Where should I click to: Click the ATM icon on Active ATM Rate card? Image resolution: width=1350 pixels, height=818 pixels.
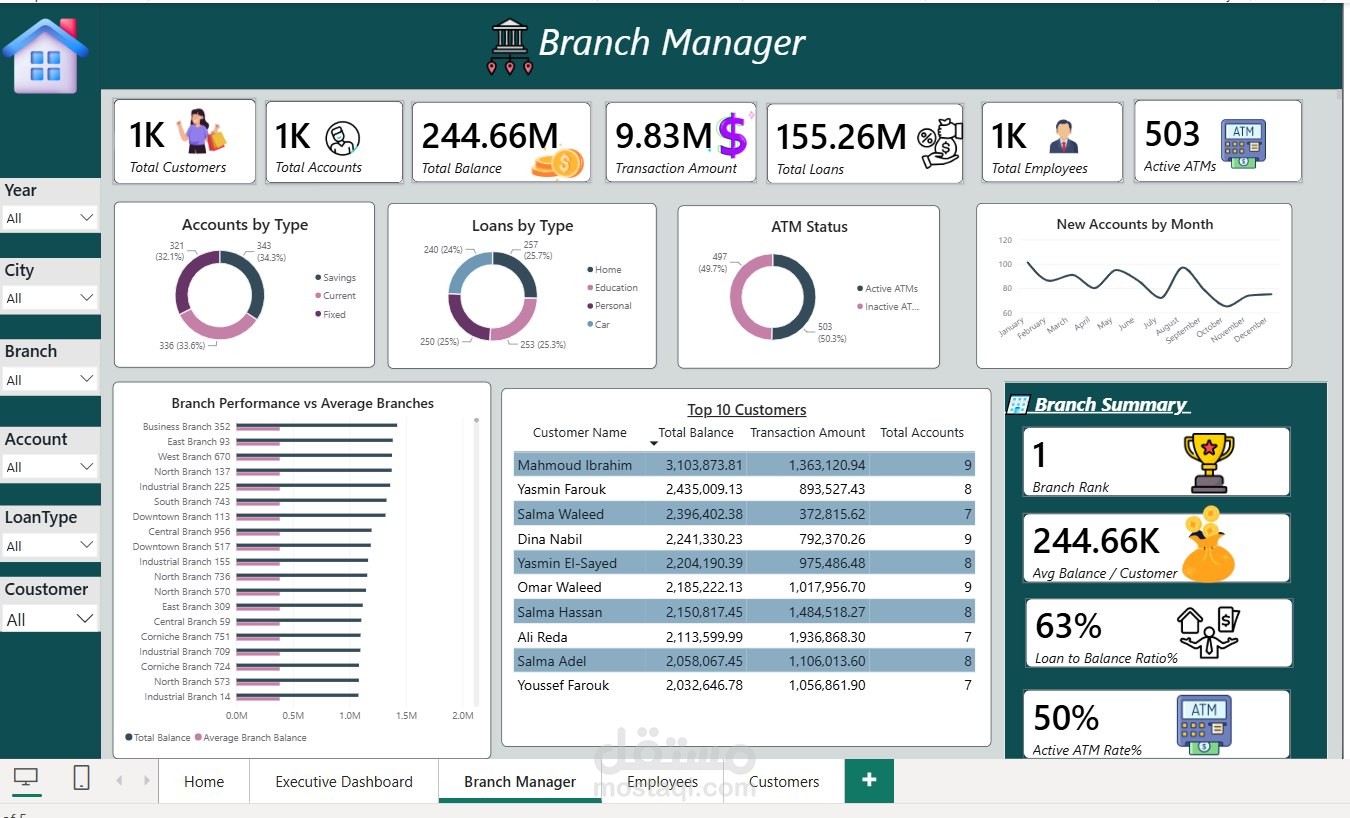click(x=1204, y=724)
